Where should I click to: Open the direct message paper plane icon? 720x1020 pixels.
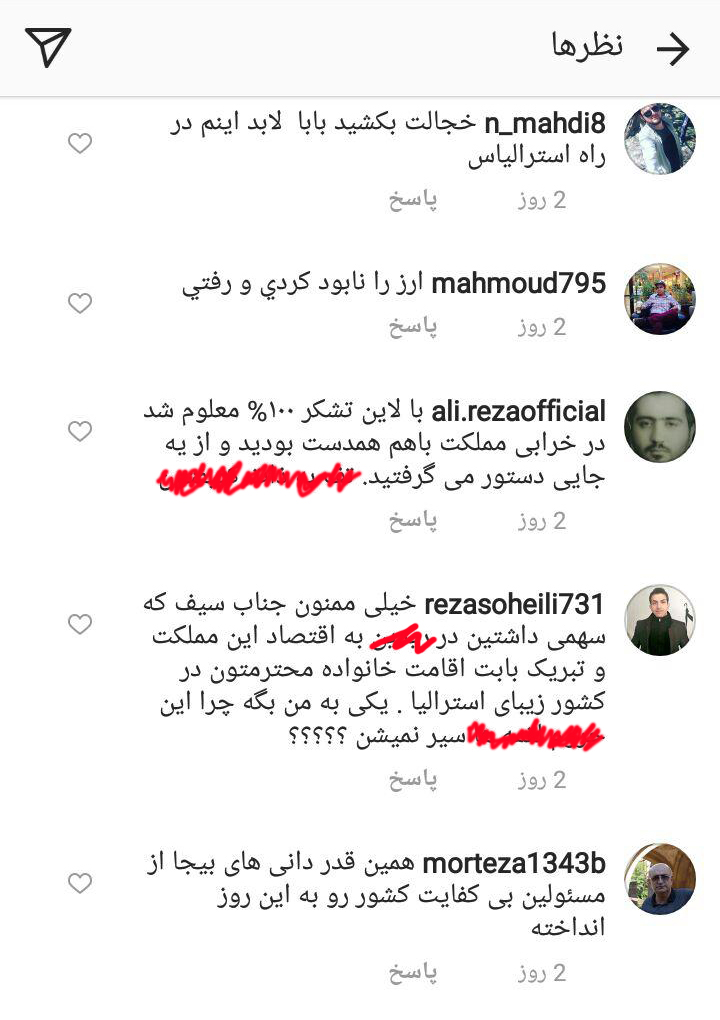pyautogui.click(x=48, y=47)
